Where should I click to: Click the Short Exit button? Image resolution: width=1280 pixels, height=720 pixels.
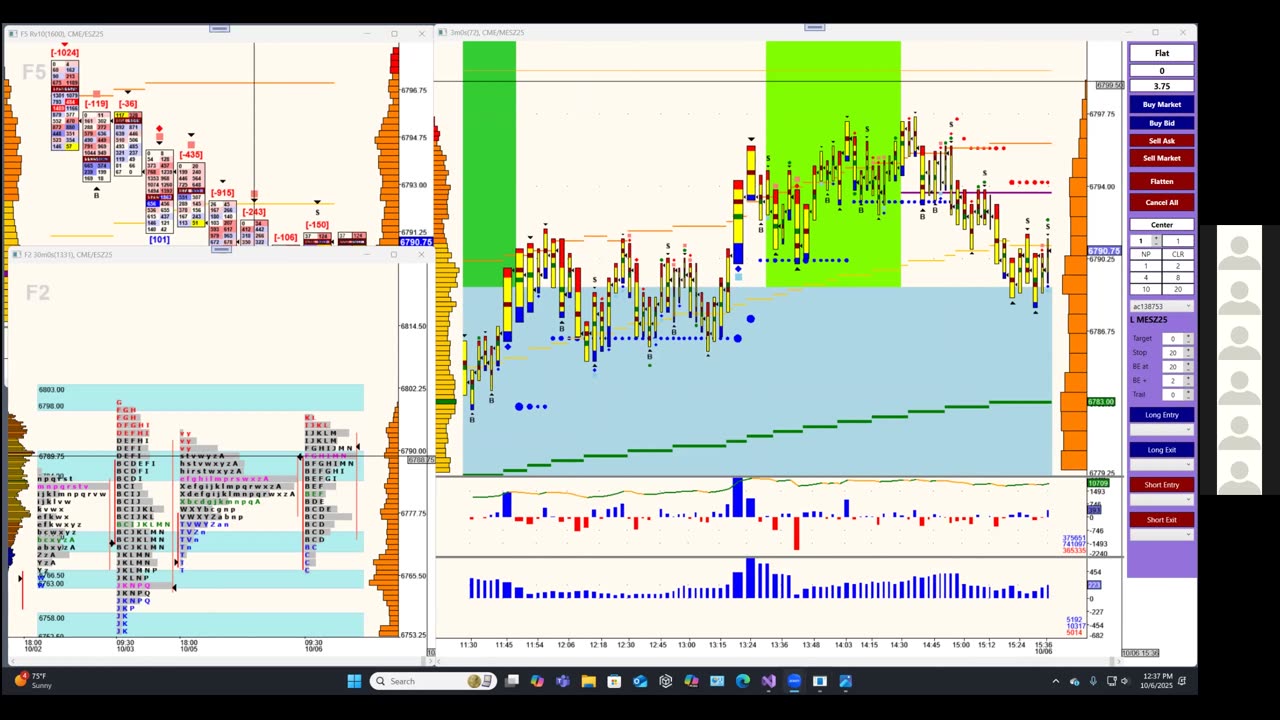pos(1161,520)
